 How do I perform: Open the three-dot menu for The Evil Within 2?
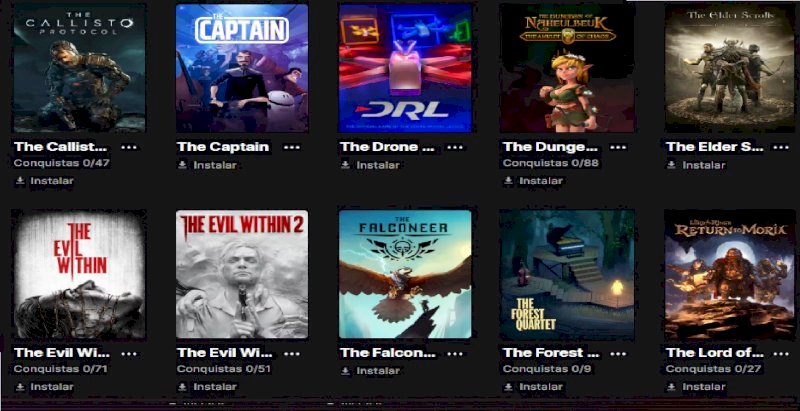292,353
